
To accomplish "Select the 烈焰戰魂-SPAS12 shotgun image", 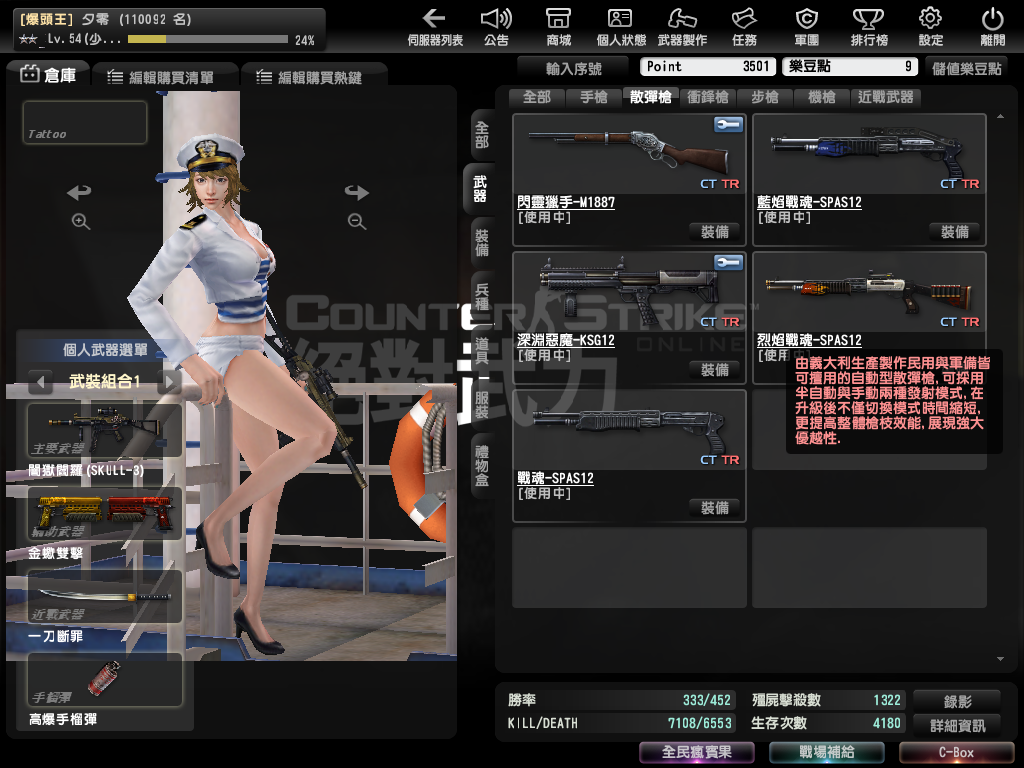I will click(869, 291).
